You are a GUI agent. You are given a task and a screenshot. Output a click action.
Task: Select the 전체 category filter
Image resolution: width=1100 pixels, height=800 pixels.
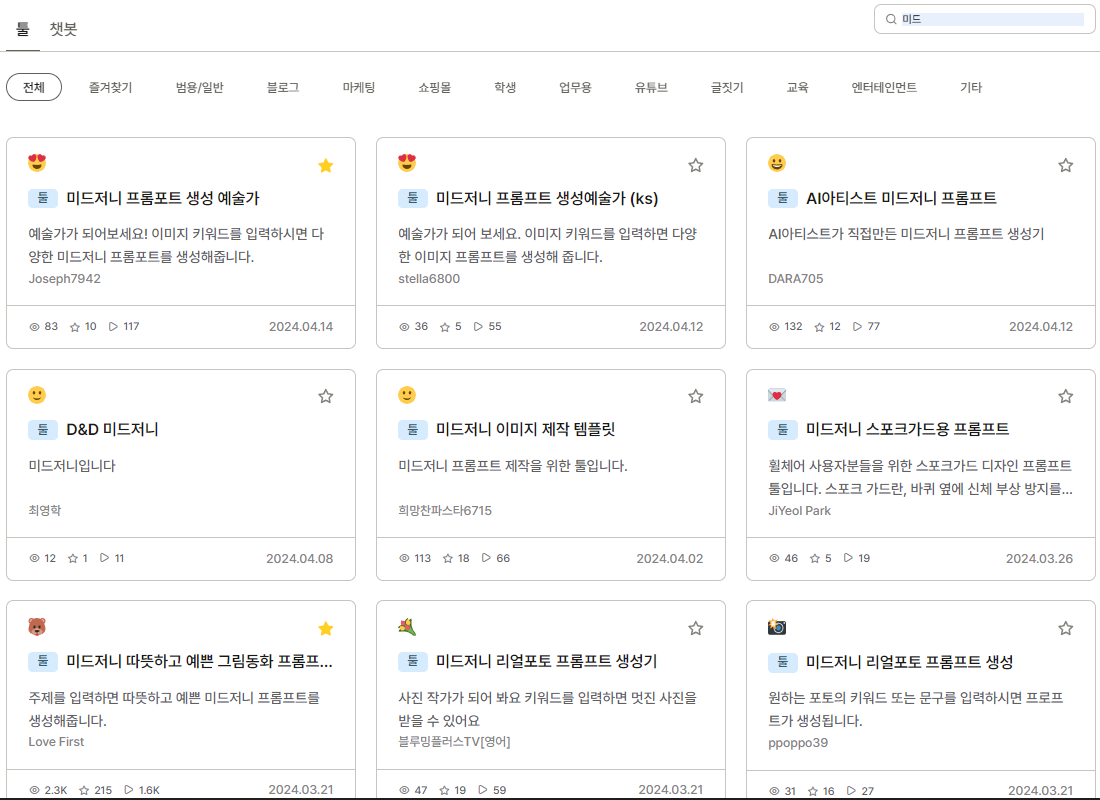[x=34, y=87]
